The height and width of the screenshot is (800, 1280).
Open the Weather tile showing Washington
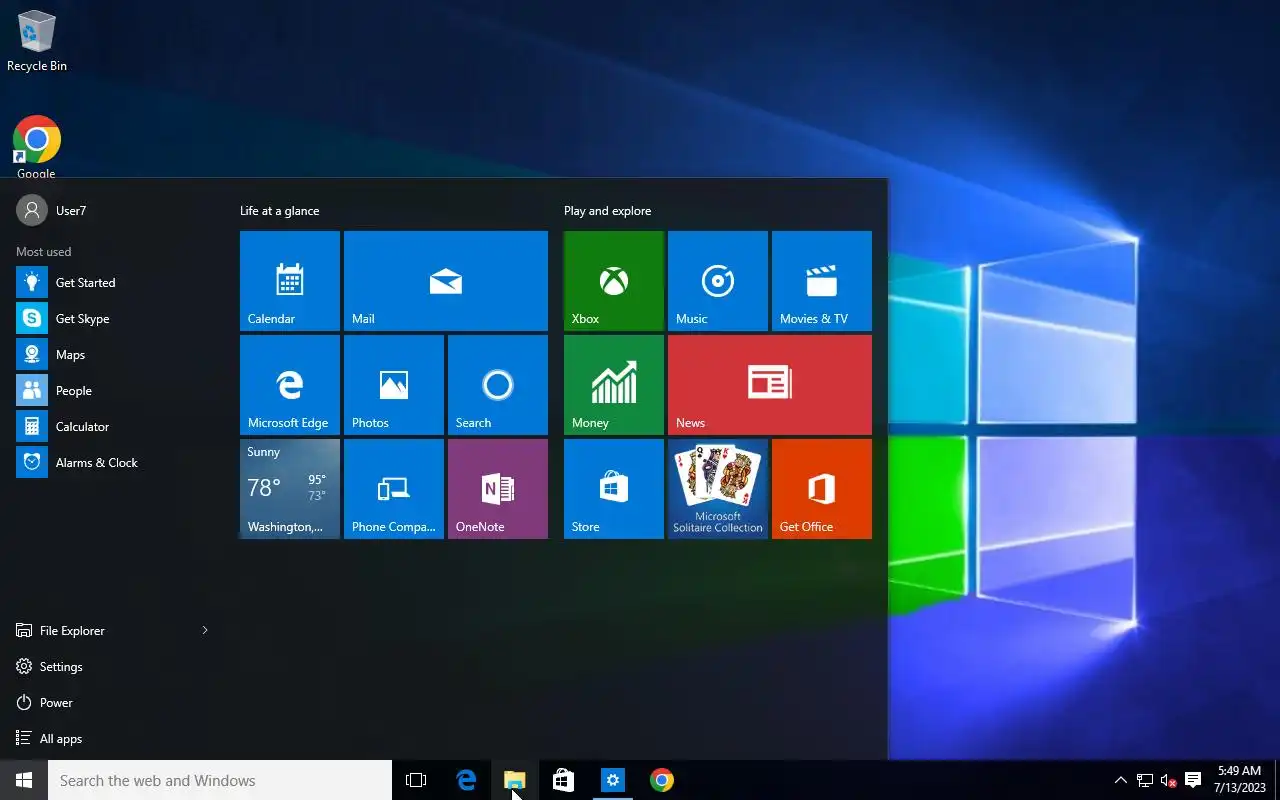(x=290, y=489)
